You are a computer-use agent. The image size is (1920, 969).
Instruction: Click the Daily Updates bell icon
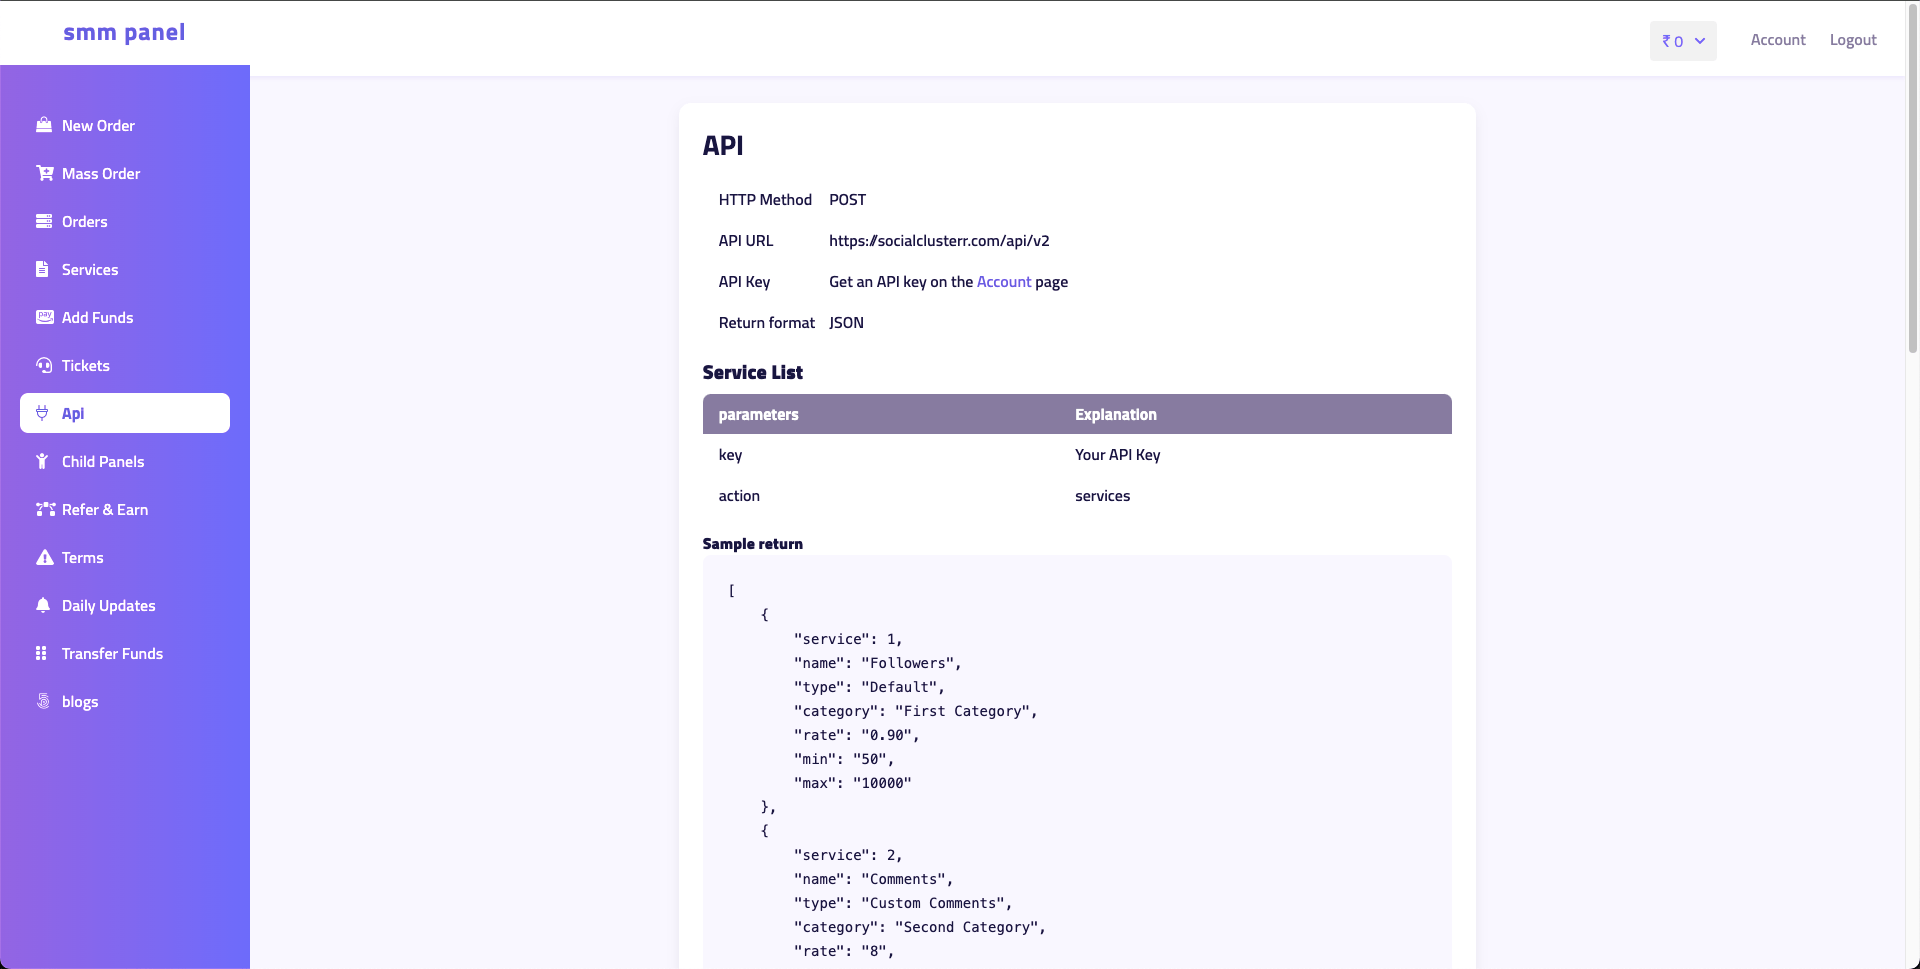(x=43, y=605)
